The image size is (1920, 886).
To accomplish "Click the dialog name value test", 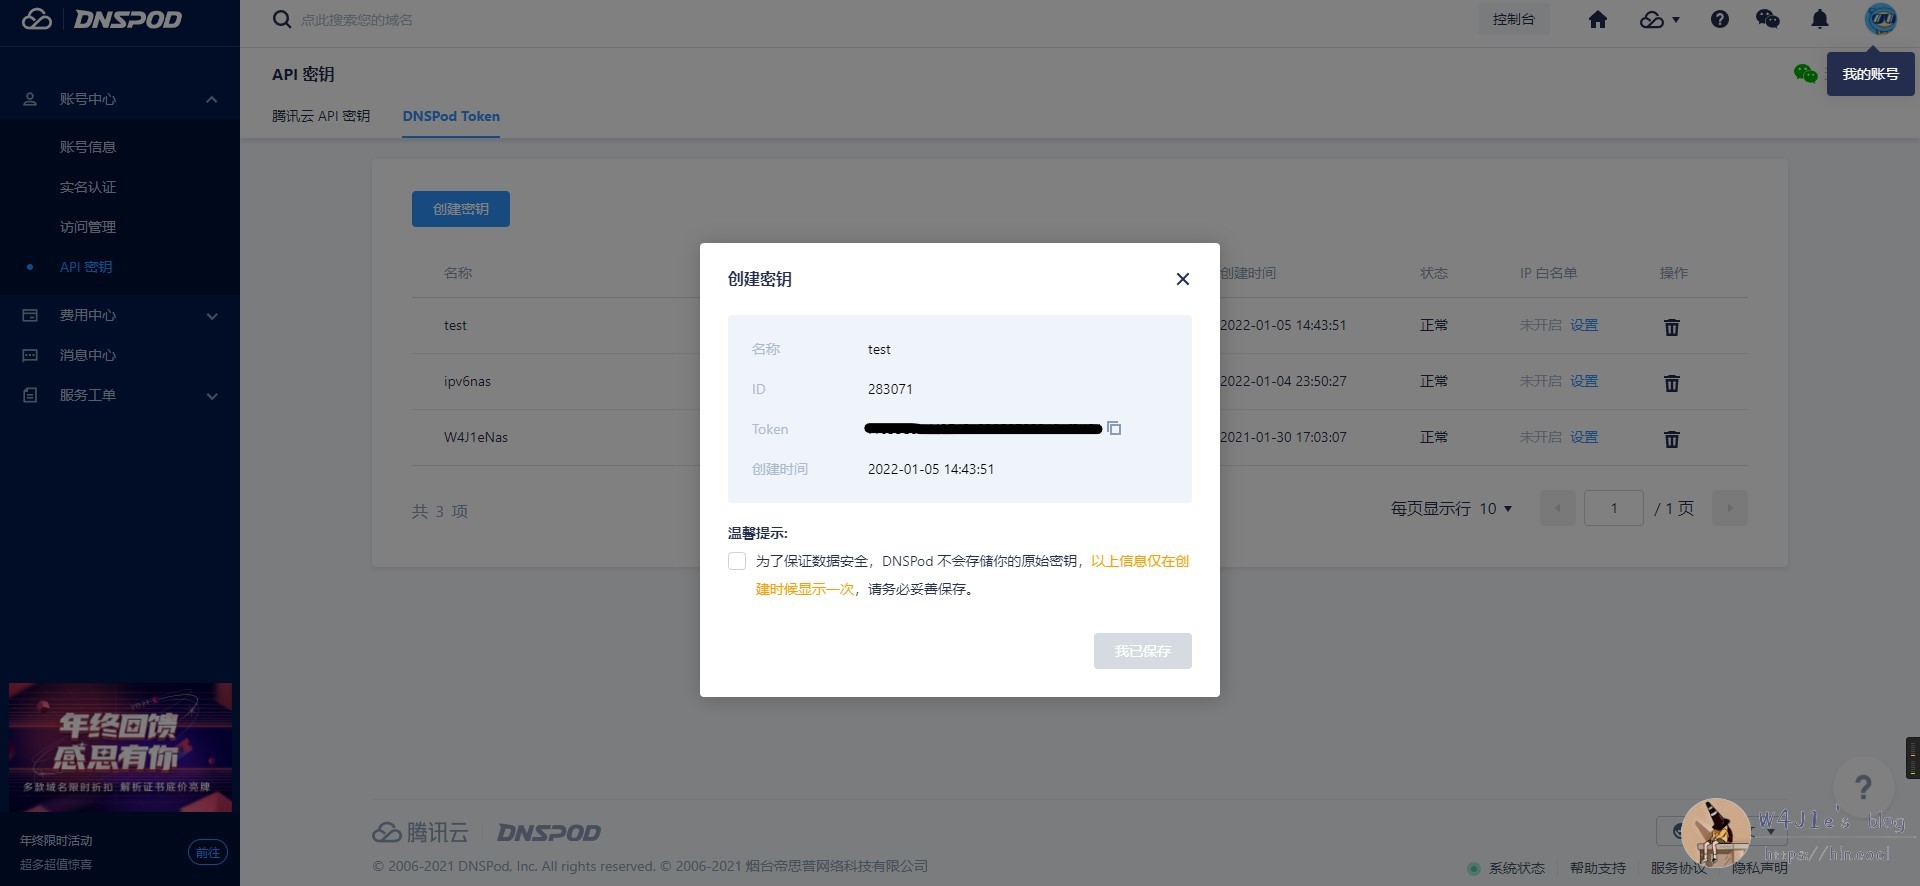I will tap(879, 349).
